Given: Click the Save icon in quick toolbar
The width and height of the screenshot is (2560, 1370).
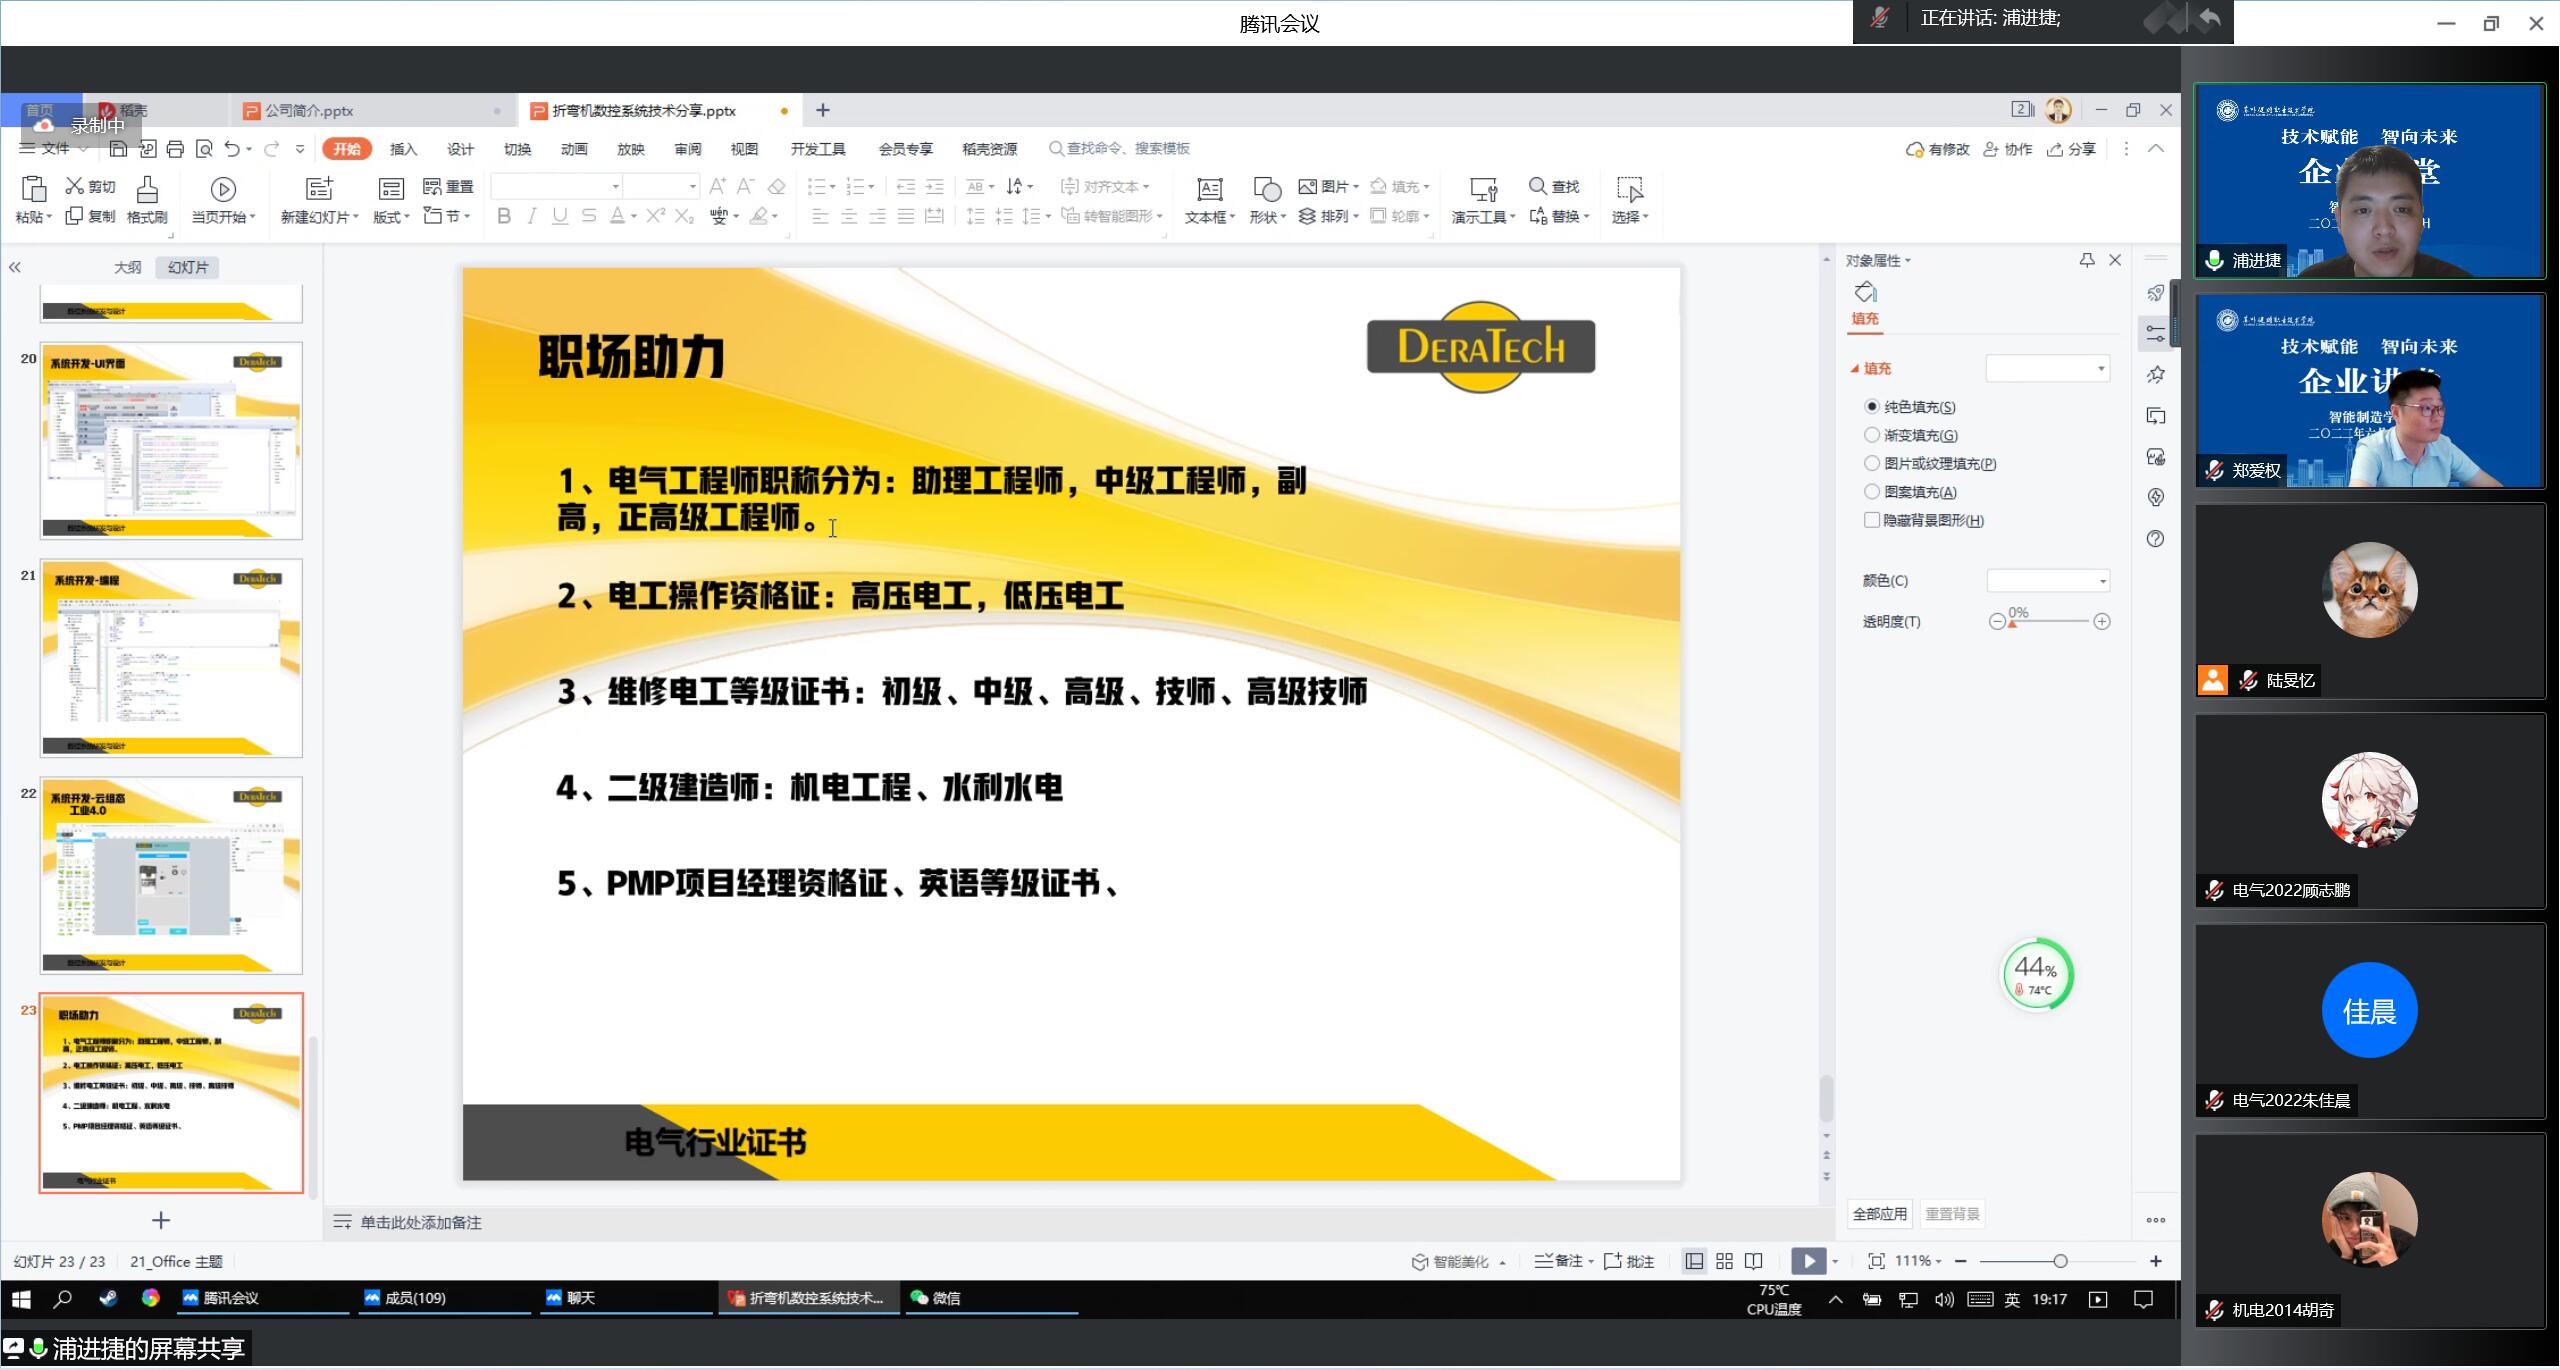Looking at the screenshot, I should [118, 149].
